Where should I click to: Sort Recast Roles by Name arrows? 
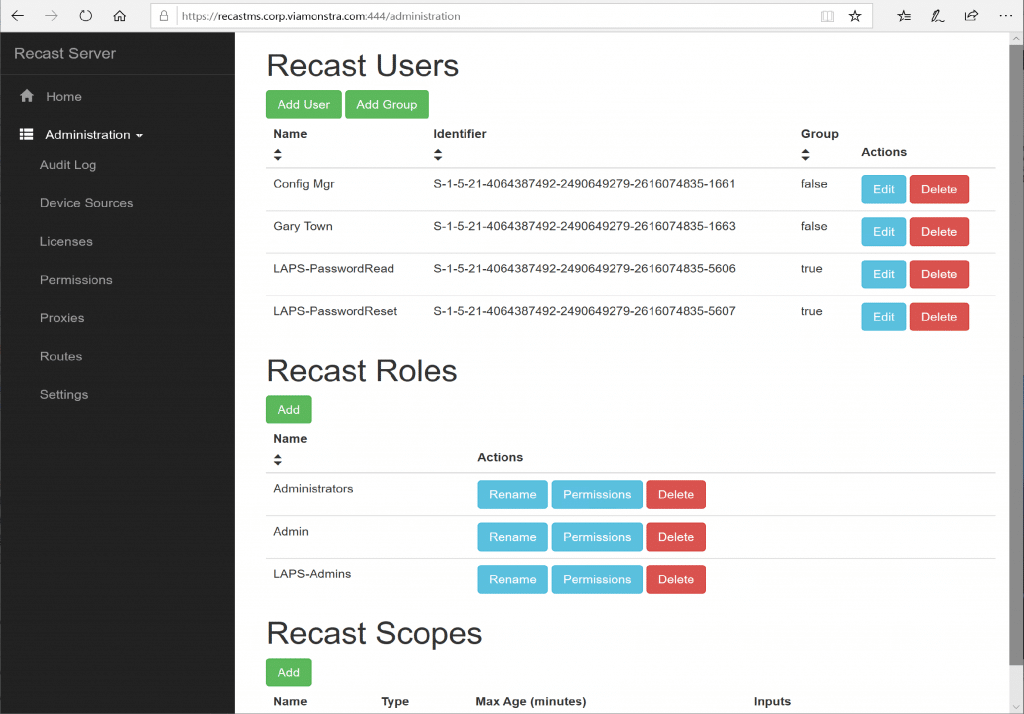[278, 460]
